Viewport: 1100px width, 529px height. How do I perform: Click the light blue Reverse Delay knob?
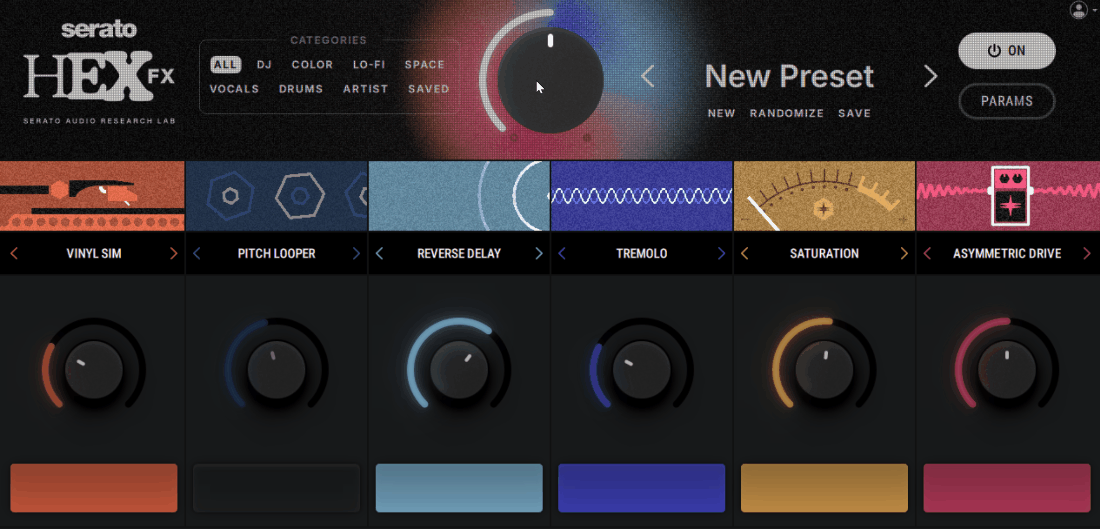pyautogui.click(x=460, y=370)
